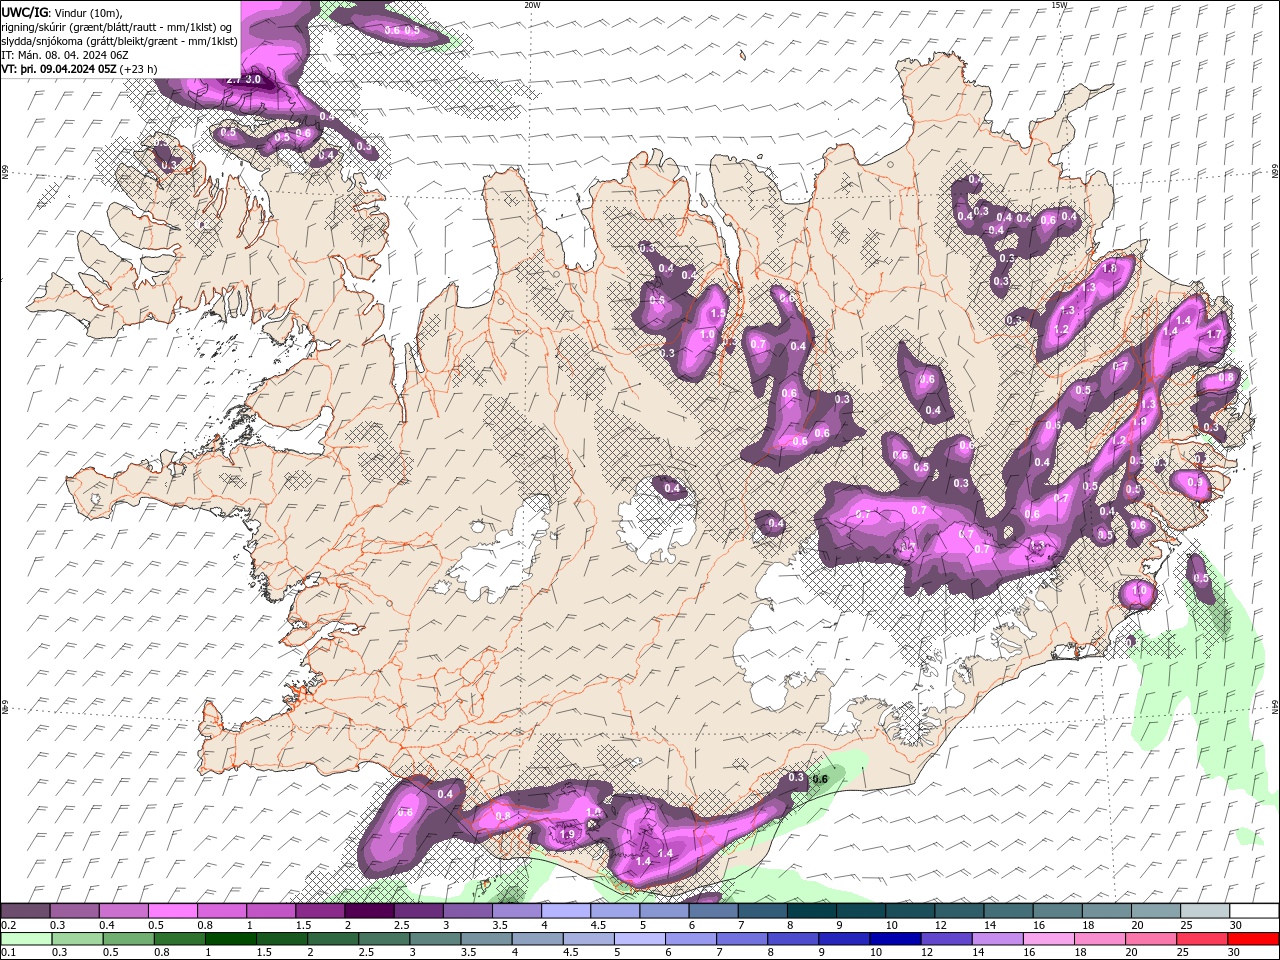Select upper legend swatch between 3 and 3.5

pos(467,911)
